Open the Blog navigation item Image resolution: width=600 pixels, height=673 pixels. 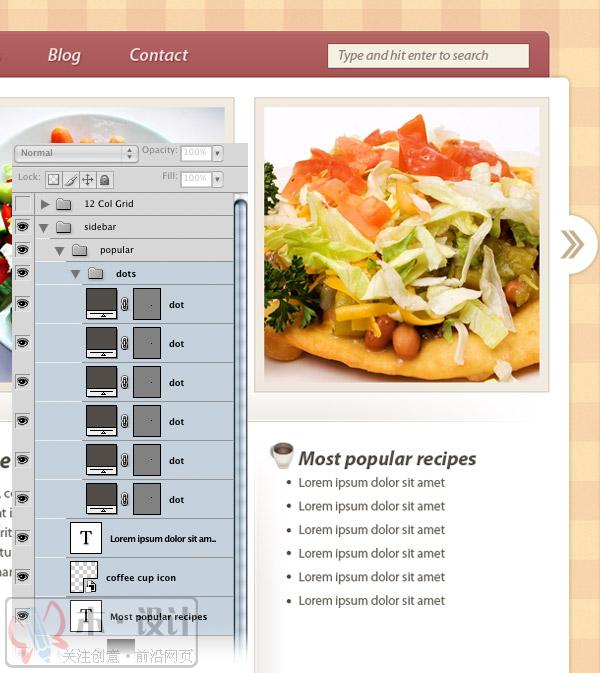click(64, 55)
